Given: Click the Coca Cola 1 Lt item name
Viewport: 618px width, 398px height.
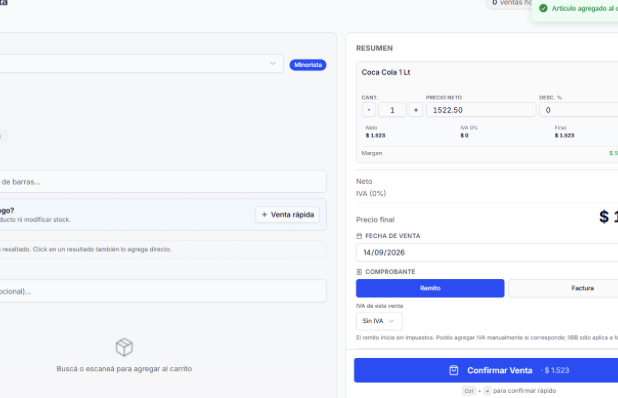Looking at the screenshot, I should (x=386, y=72).
